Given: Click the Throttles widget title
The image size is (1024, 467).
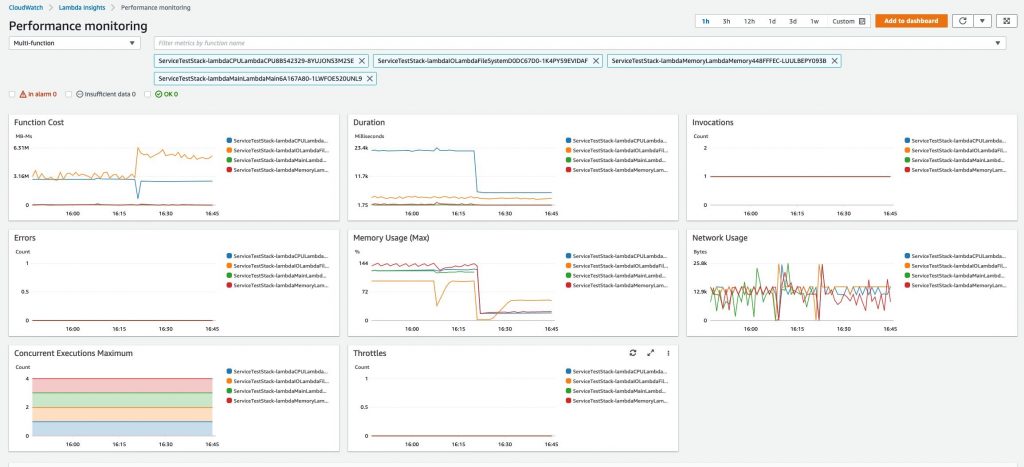Looking at the screenshot, I should click(x=370, y=353).
